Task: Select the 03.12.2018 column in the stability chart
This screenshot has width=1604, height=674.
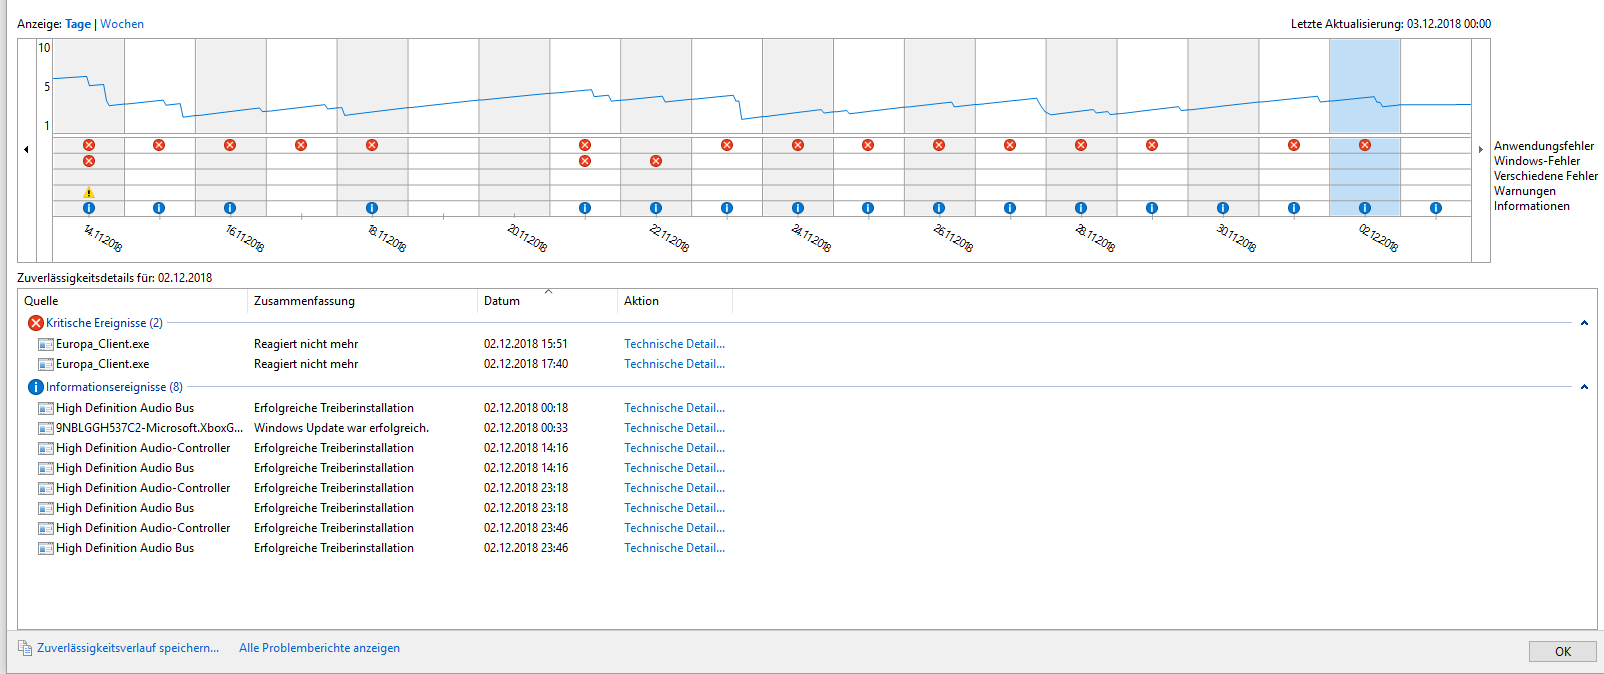Action: tap(1436, 125)
